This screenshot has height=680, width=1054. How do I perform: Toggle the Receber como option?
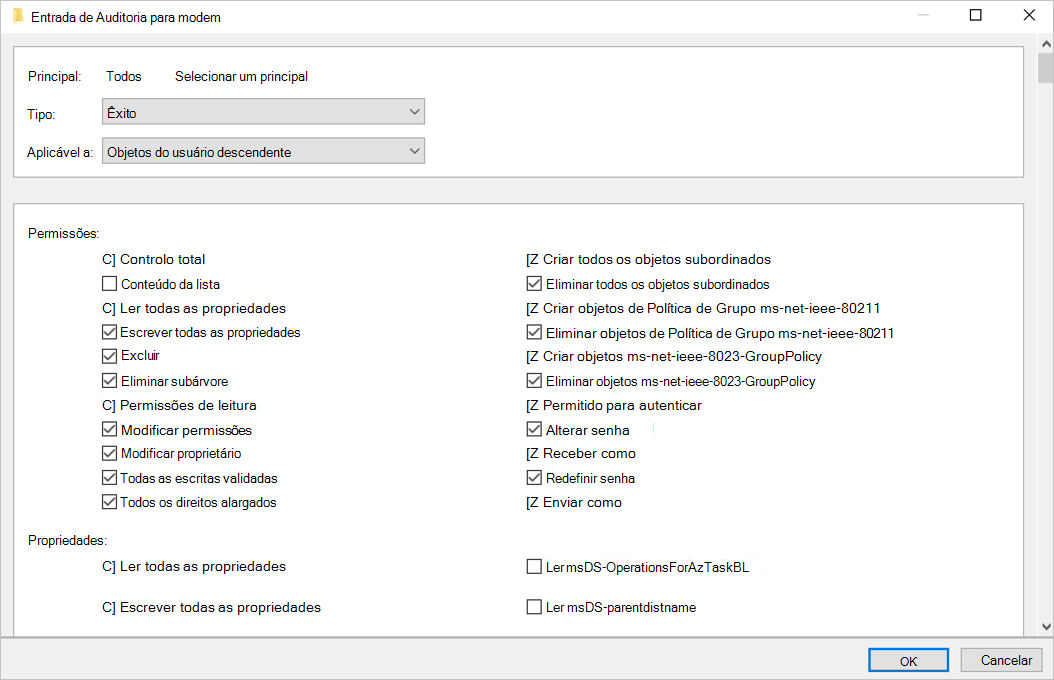(532, 454)
